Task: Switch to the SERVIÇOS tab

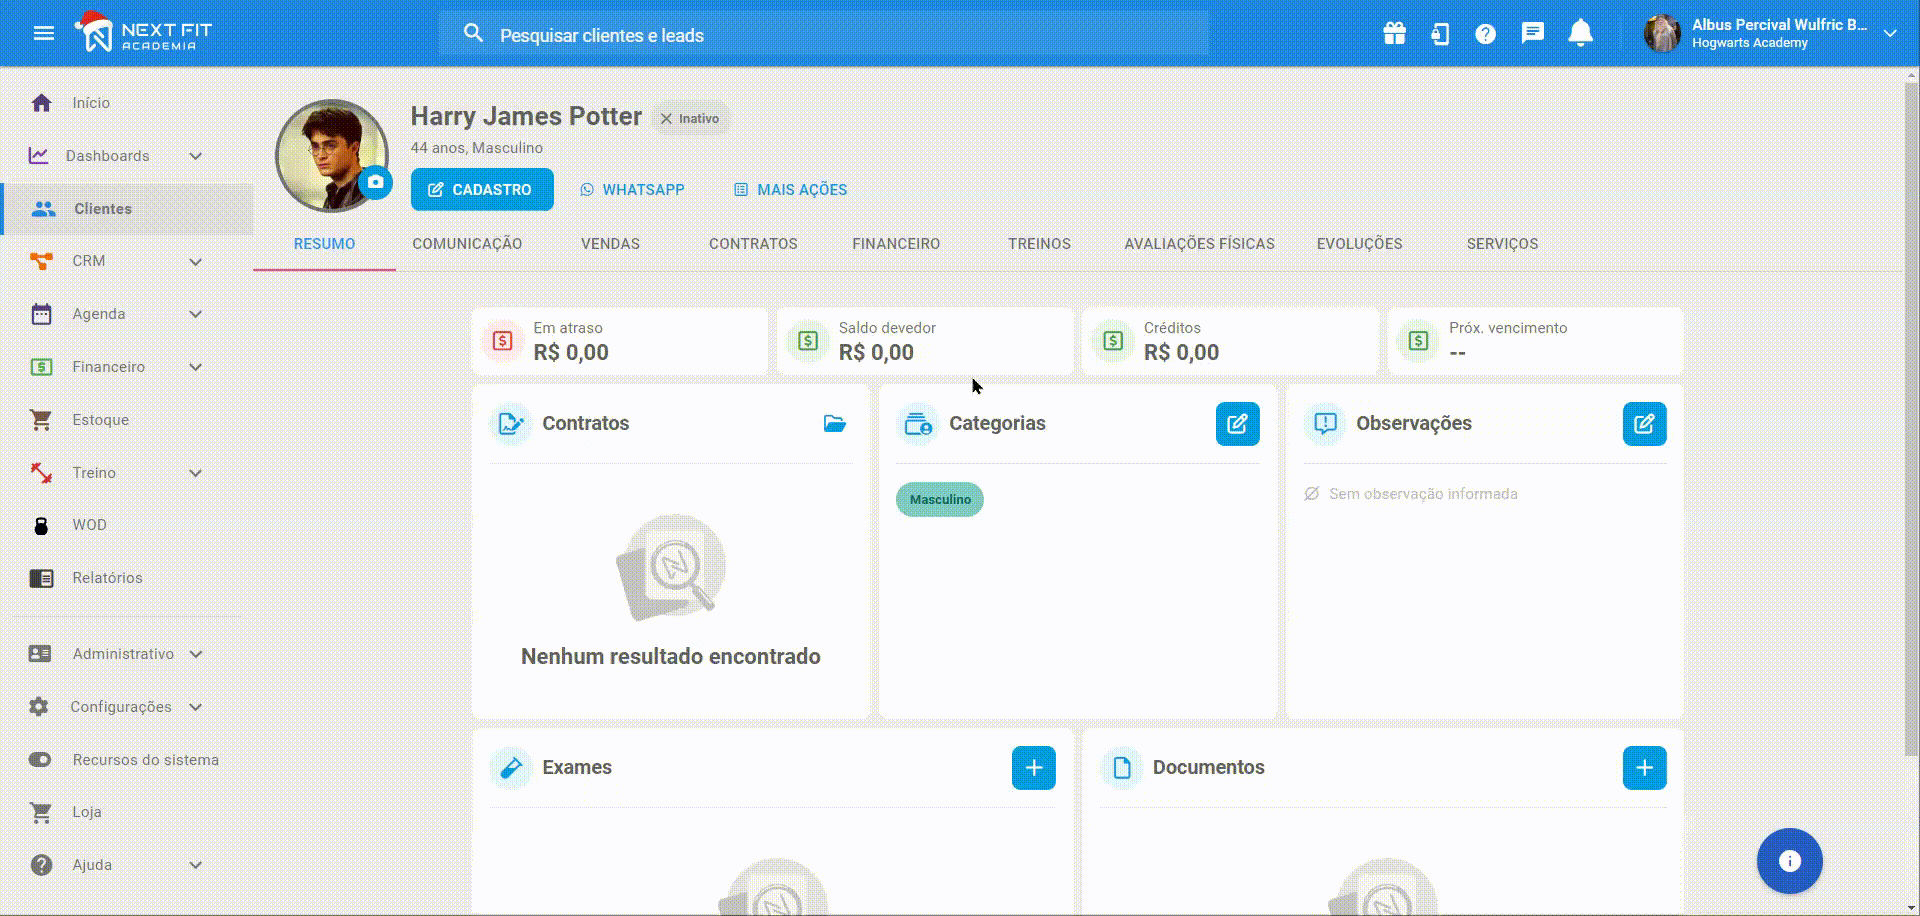Action: [x=1502, y=244]
